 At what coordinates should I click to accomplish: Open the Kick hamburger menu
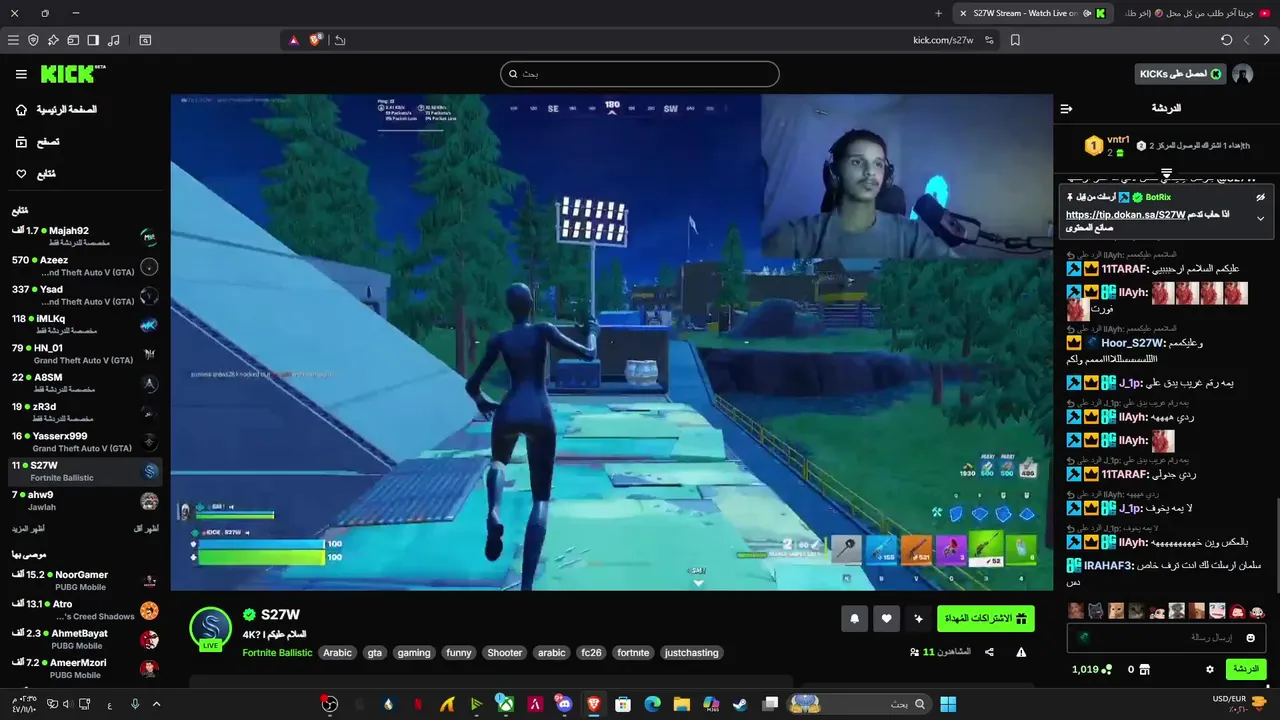[x=21, y=74]
